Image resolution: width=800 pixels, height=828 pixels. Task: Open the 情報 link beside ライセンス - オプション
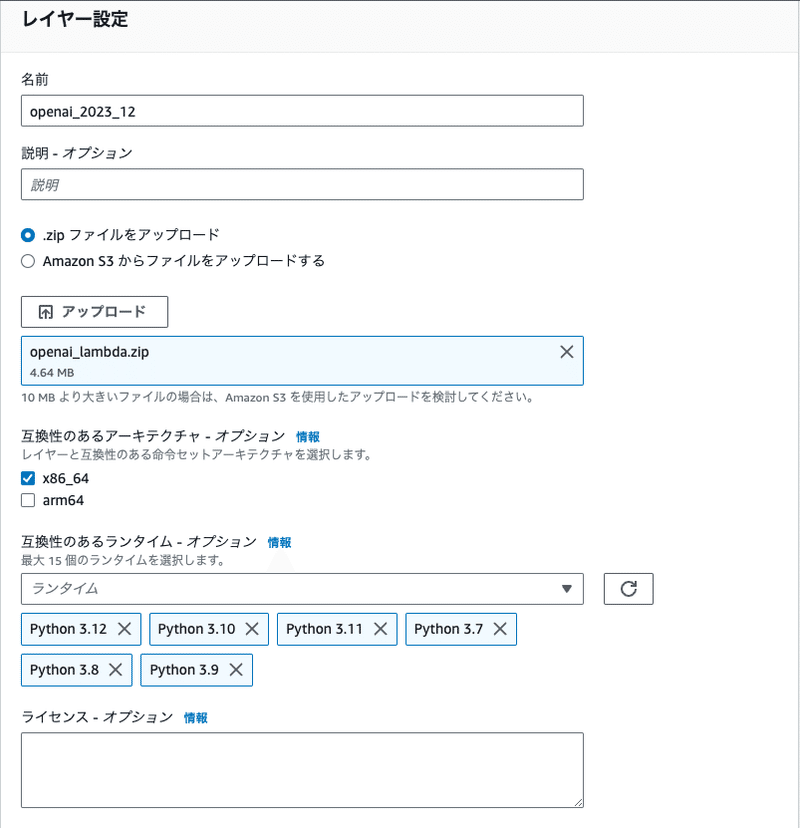(197, 717)
